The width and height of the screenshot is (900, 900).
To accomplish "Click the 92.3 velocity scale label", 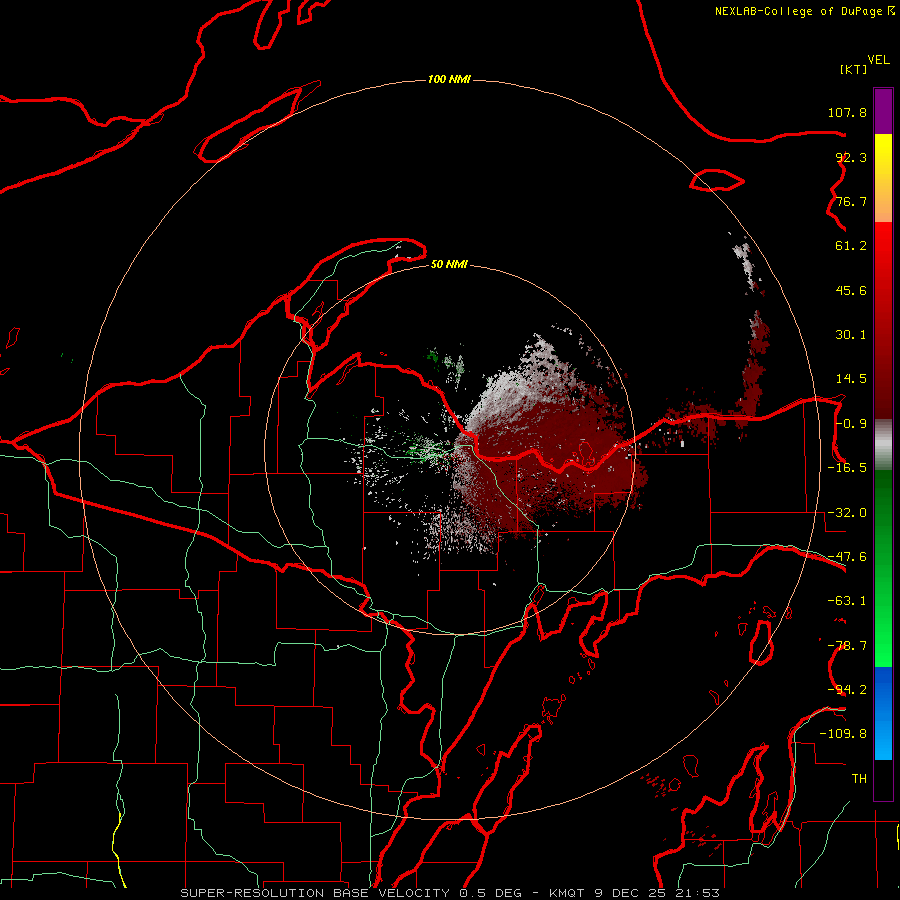I will [851, 157].
